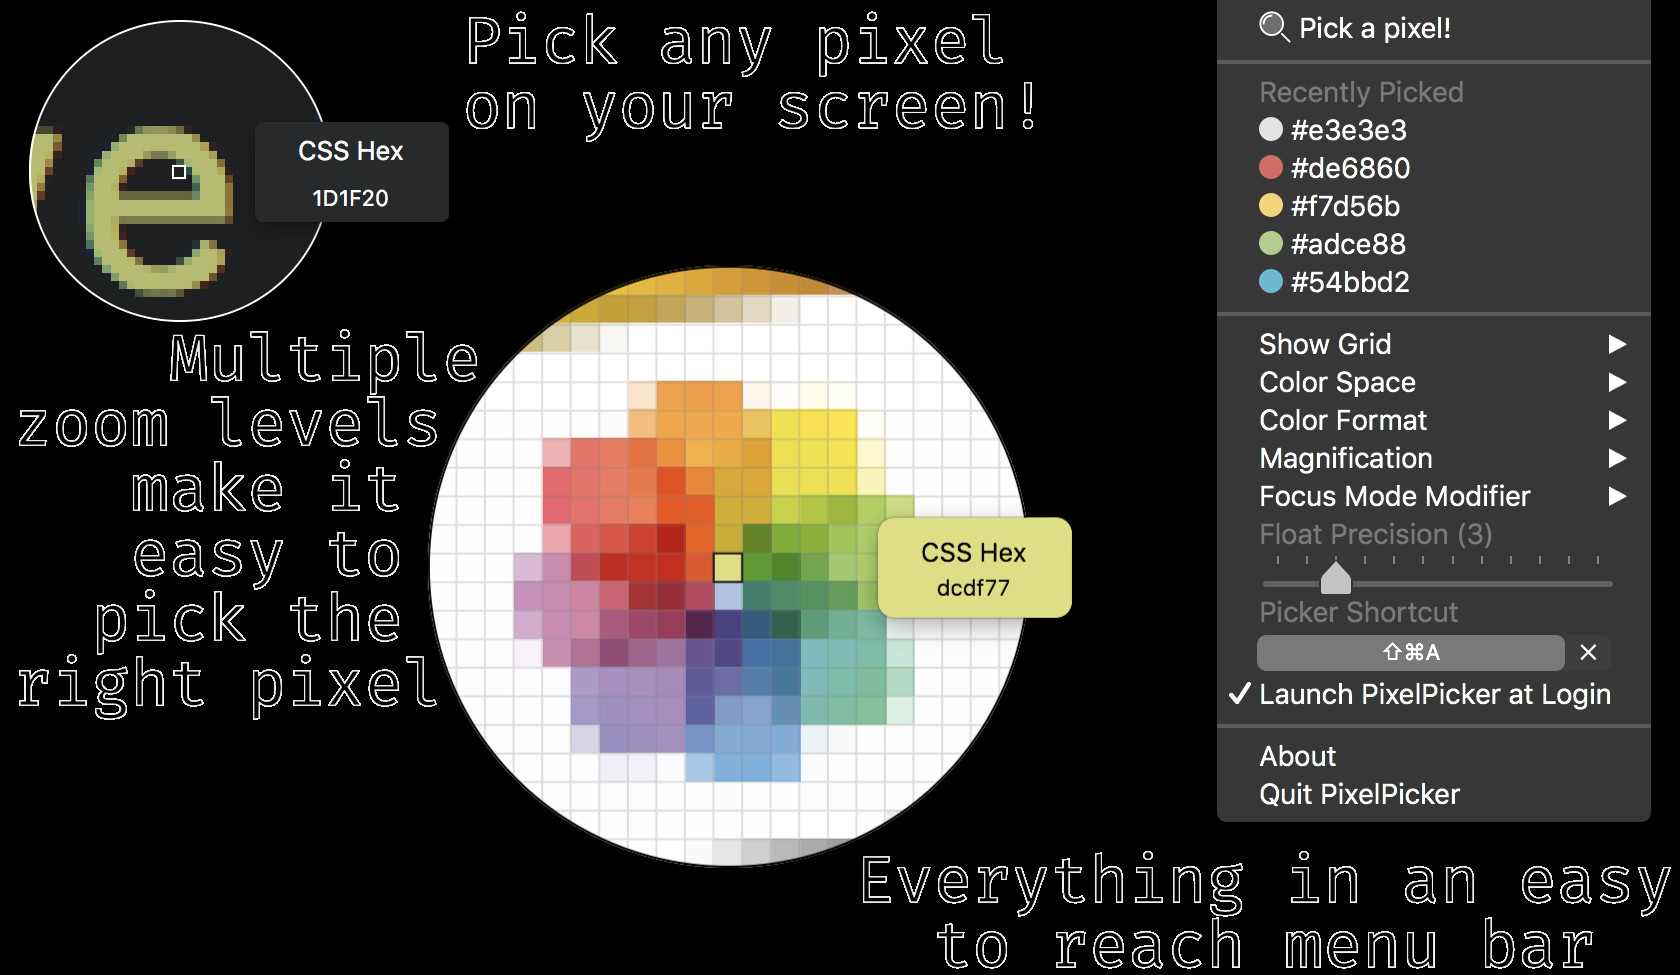Click the Picker Shortcut recorder field
This screenshot has width=1680, height=975.
(1410, 653)
